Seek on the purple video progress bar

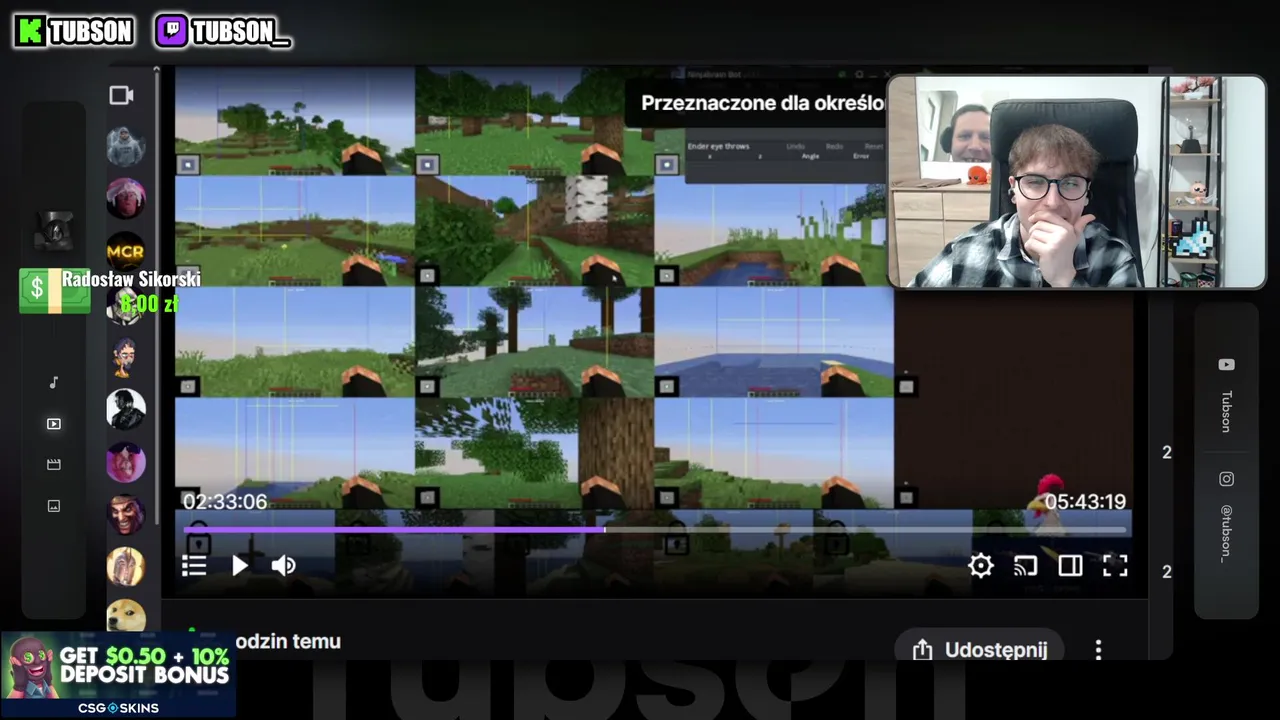[655, 529]
